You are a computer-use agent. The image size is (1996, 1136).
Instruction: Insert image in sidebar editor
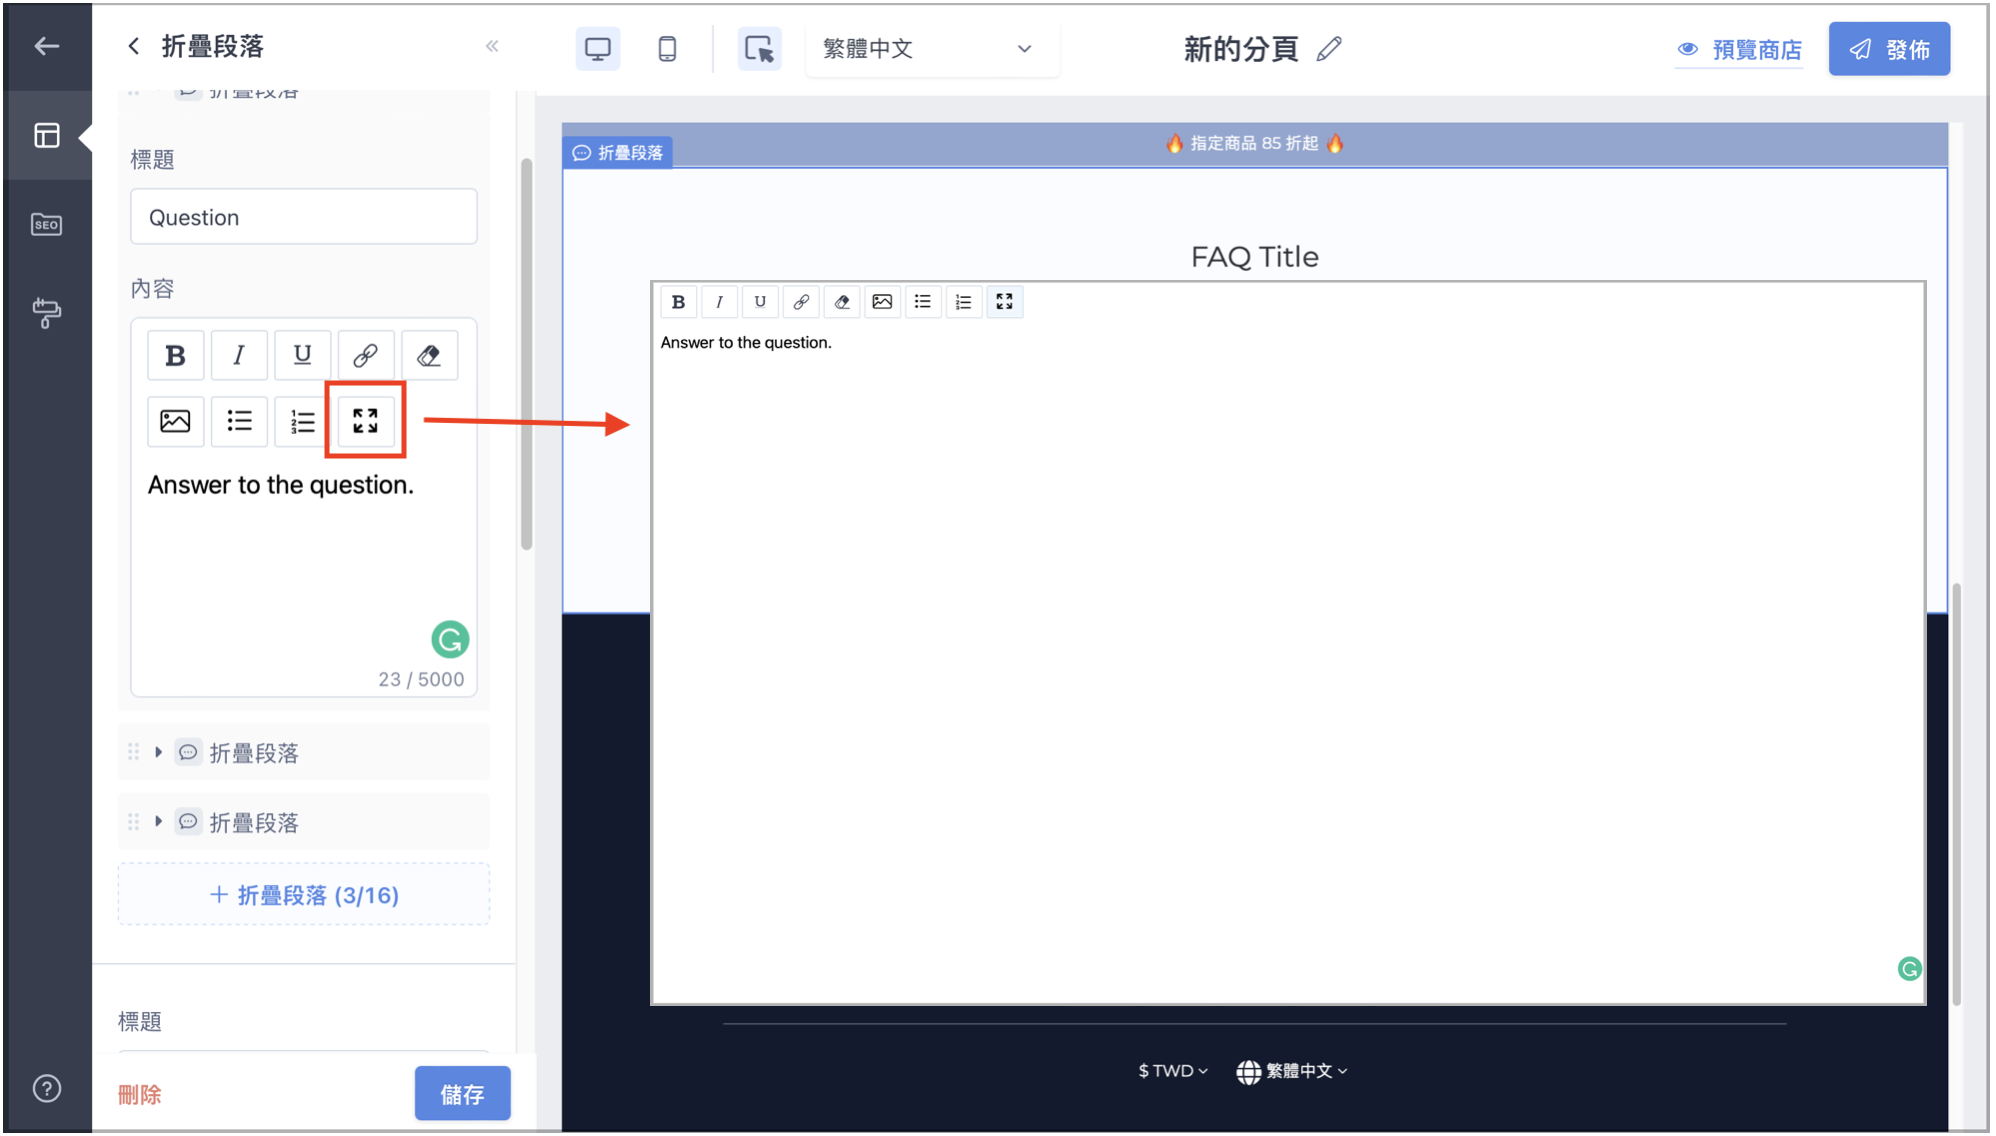tap(175, 421)
